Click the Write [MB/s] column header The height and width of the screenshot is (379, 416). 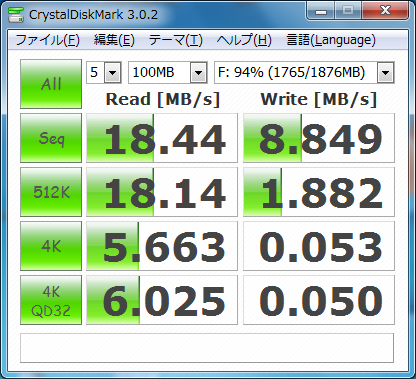pos(319,99)
